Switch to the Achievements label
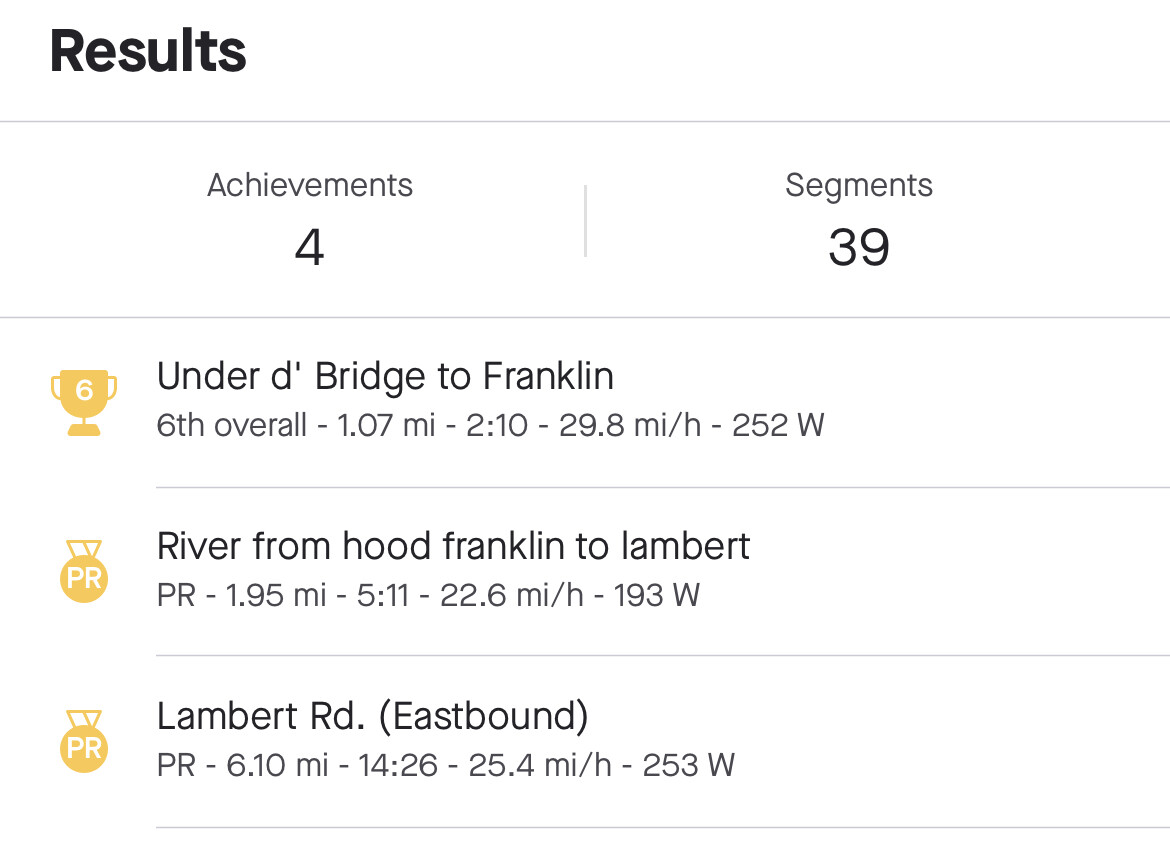Viewport: 1170px width, 851px height. click(310, 185)
